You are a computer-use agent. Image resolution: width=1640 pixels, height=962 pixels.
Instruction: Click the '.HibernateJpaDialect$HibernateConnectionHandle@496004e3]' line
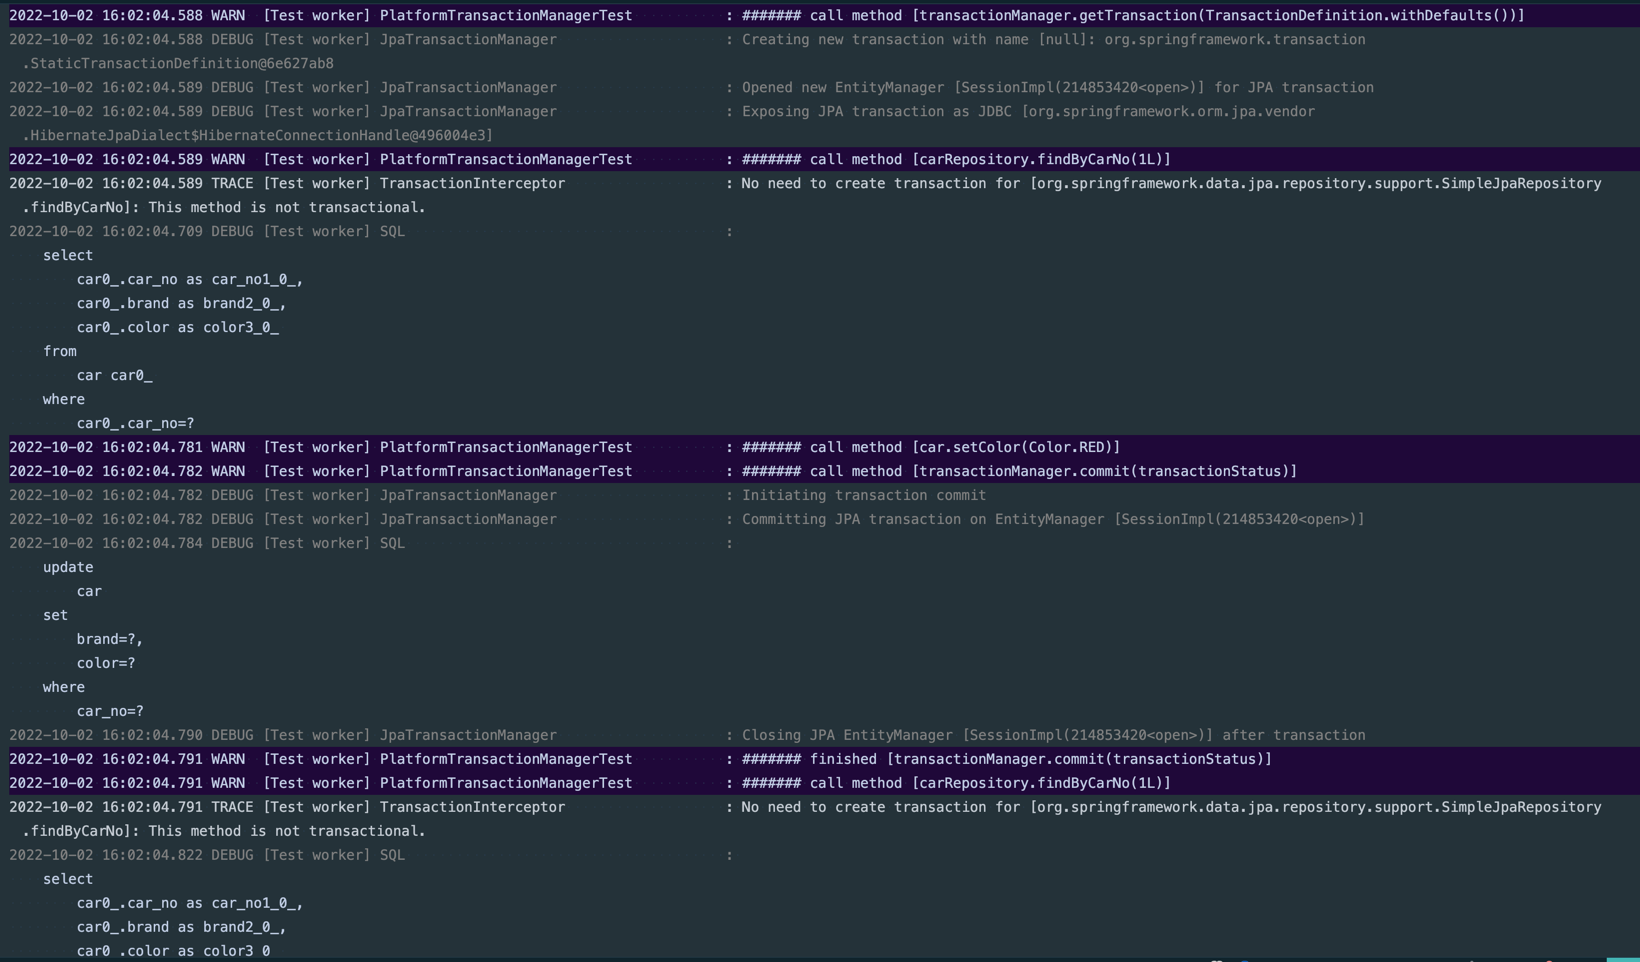point(258,136)
